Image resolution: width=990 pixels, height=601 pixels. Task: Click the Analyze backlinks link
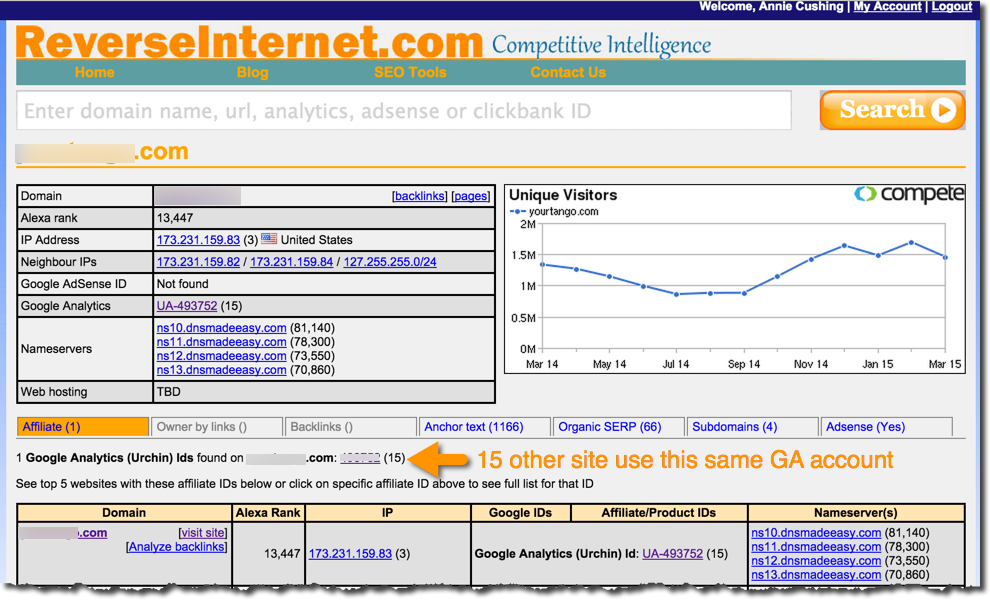click(x=177, y=547)
